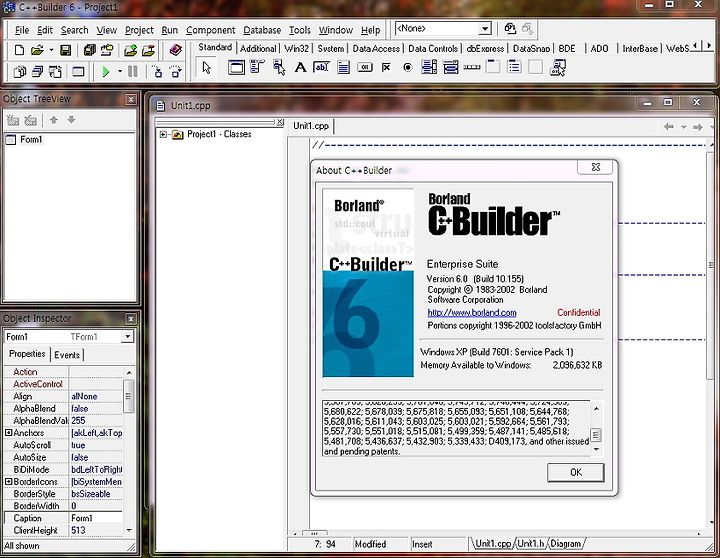Screen dimensions: 720x558
Task: Open the Component menu
Action: (x=210, y=30)
